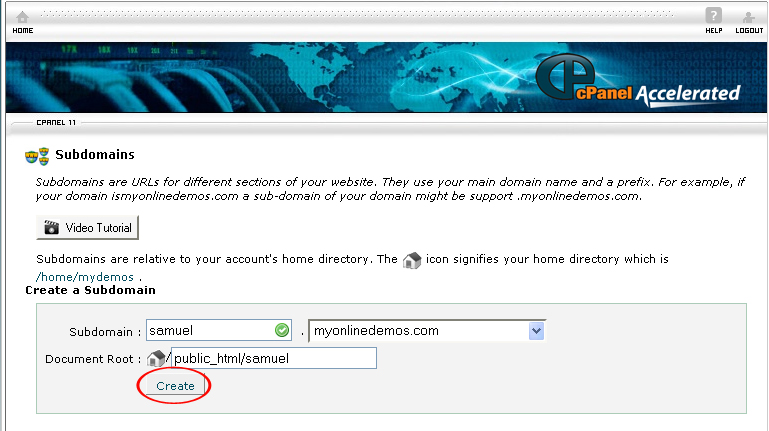Click the Create button
Screen dimensions: 769x431
[175, 386]
